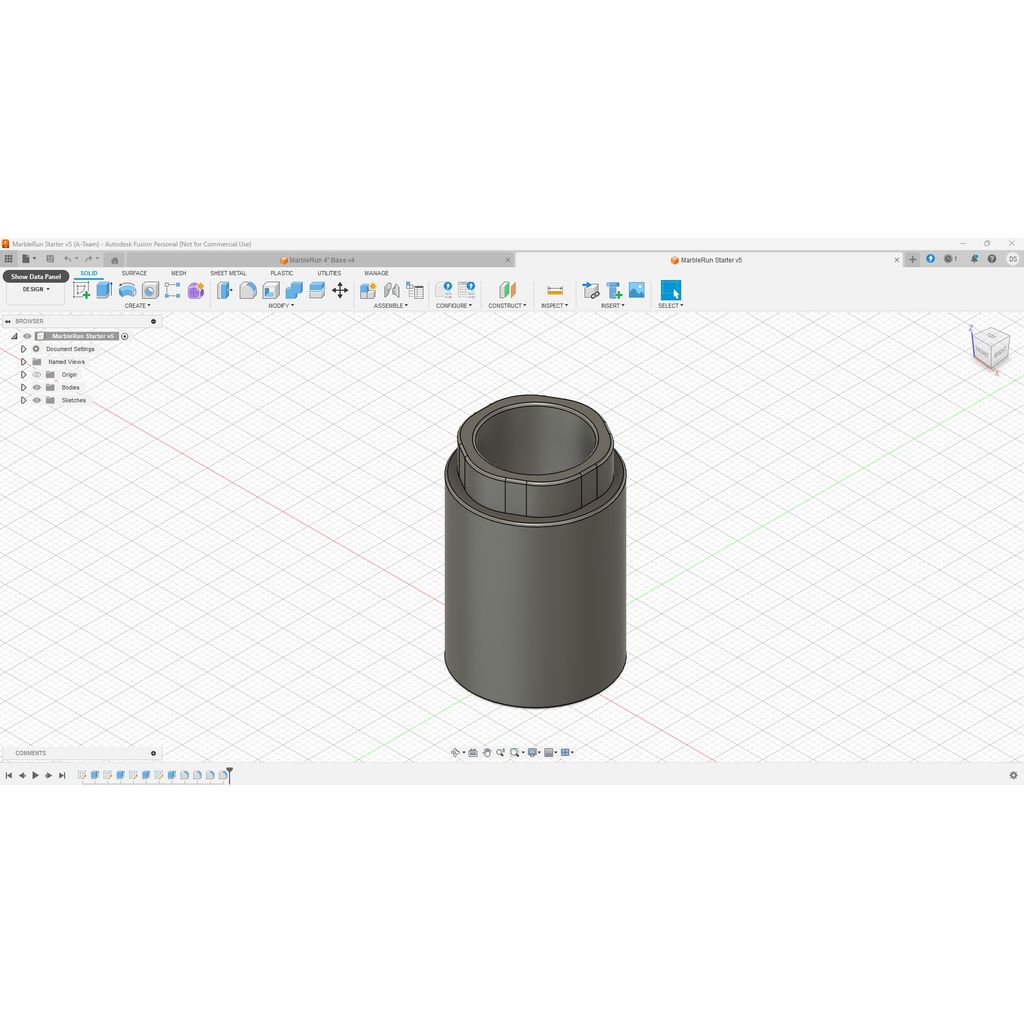This screenshot has width=1024, height=1024.
Task: Open the DESIGN workspace dropdown
Action: click(x=36, y=289)
